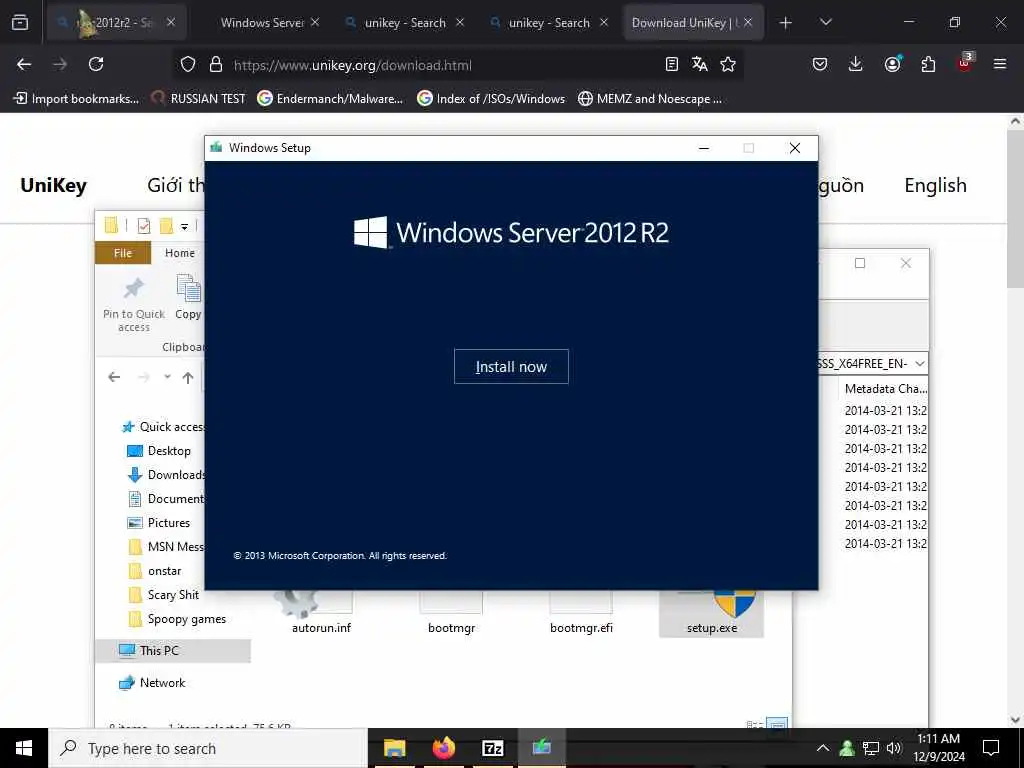The height and width of the screenshot is (768, 1024).
Task: Select This PC in navigation pane
Action: pos(172,650)
